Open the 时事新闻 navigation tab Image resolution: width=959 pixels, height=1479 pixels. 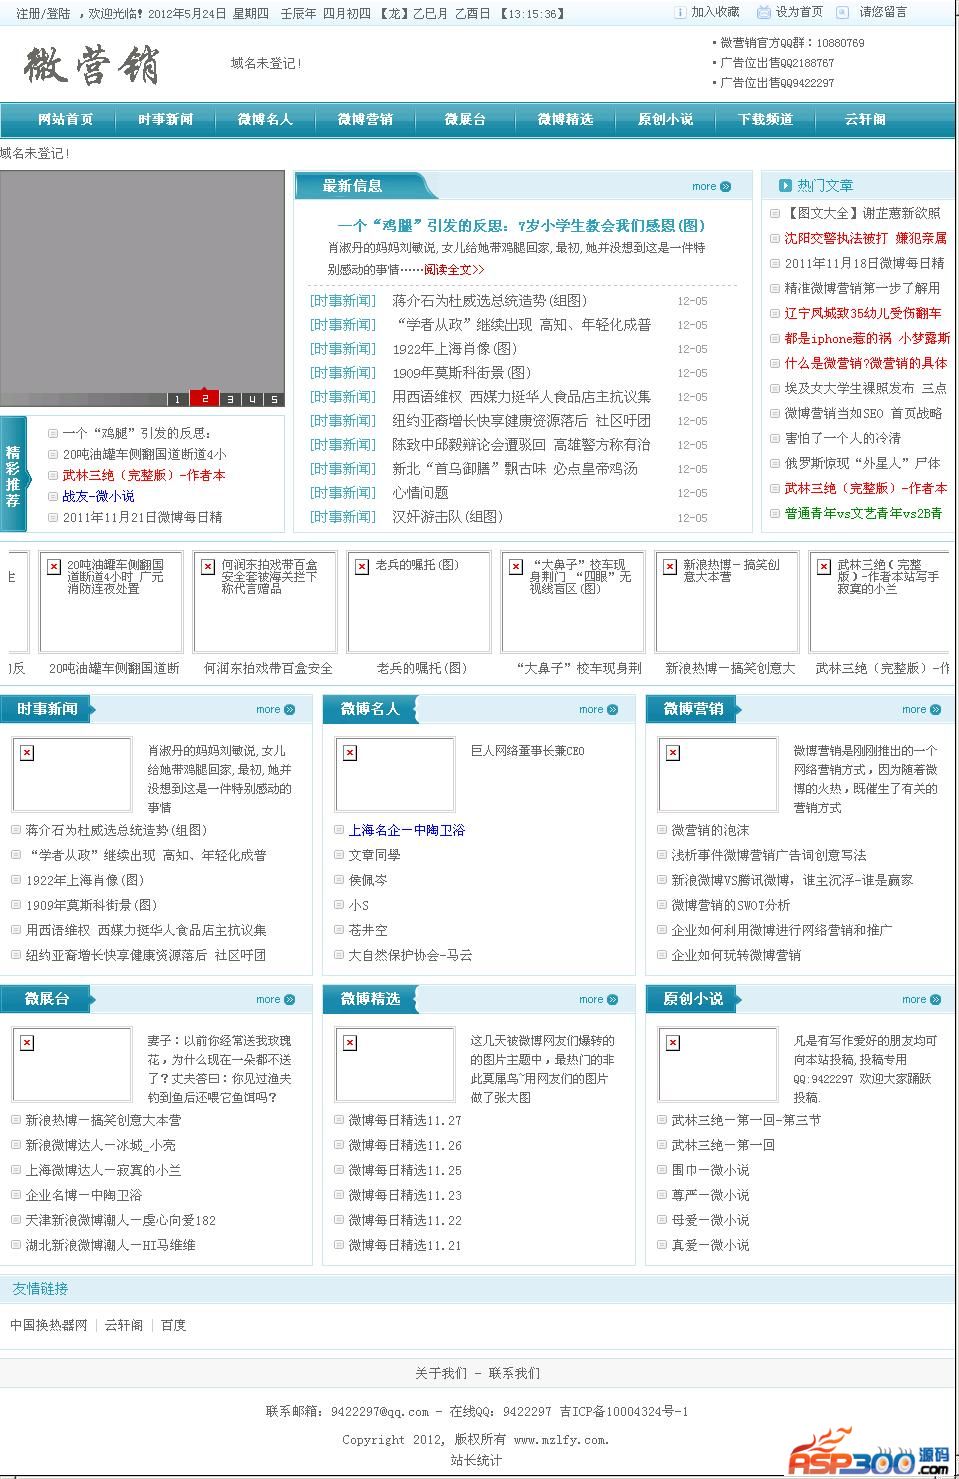coord(165,119)
